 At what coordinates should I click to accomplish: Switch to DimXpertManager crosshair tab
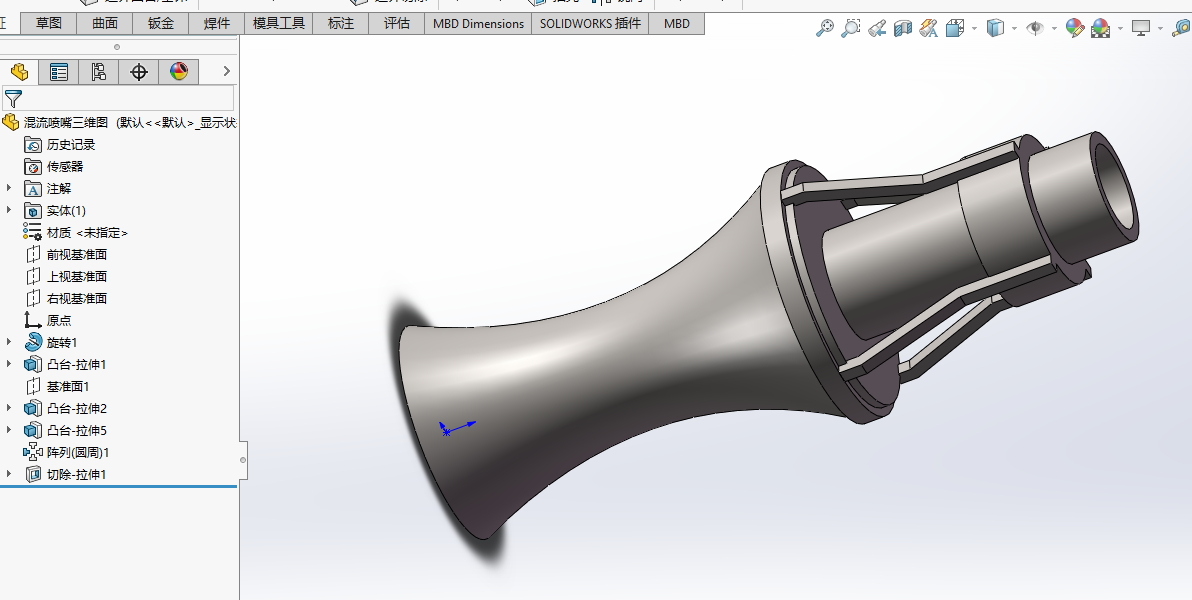coord(139,72)
